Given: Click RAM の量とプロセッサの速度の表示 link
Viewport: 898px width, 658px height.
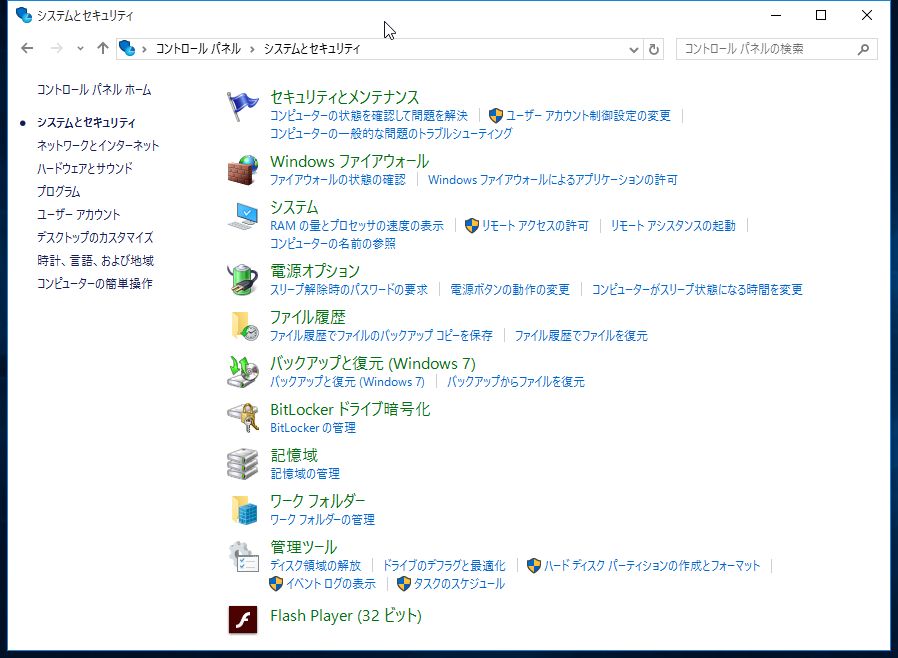Looking at the screenshot, I should tap(357, 226).
